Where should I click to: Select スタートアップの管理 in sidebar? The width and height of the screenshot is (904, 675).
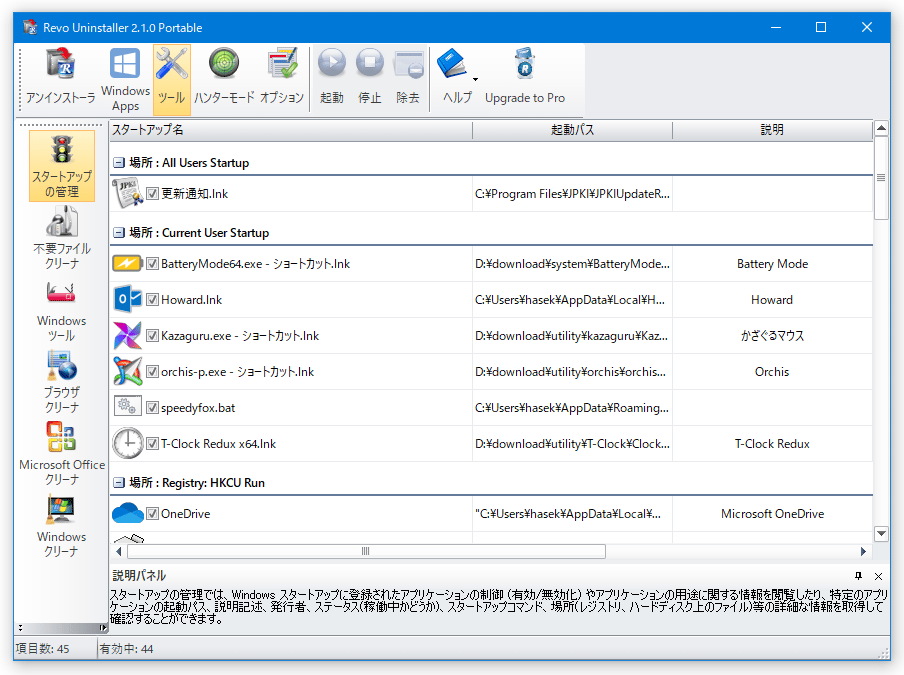tap(62, 166)
